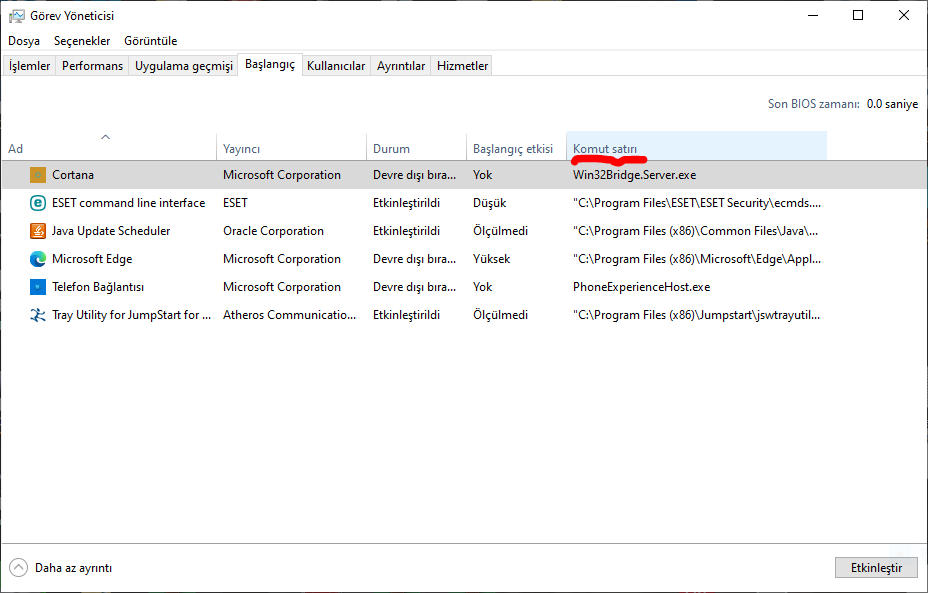Image resolution: width=928 pixels, height=593 pixels.
Task: Select the Java Update Scheduler entry
Action: click(111, 231)
